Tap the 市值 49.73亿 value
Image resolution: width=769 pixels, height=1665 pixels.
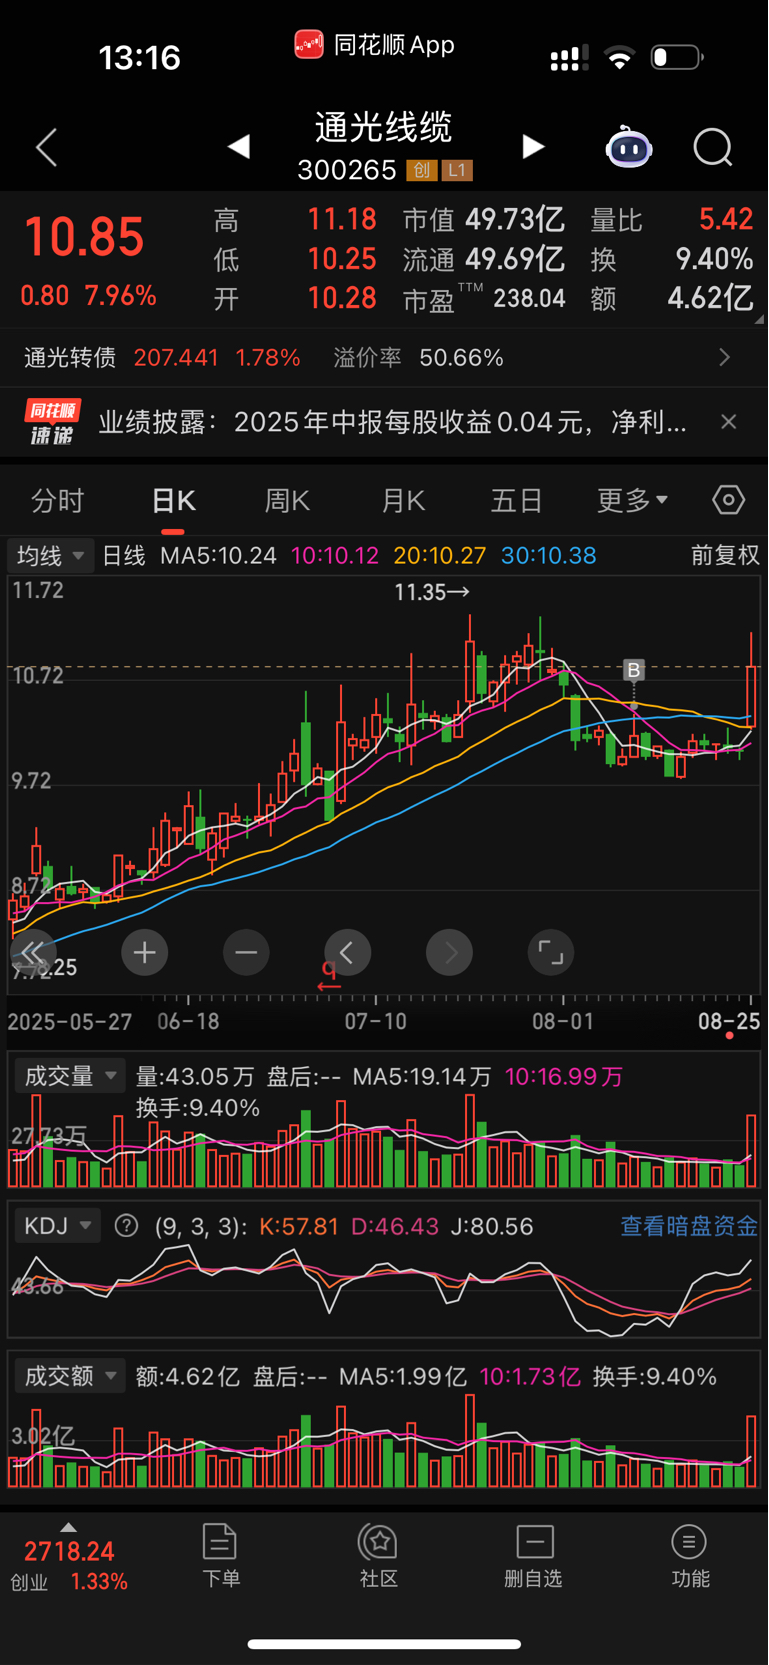[484, 219]
